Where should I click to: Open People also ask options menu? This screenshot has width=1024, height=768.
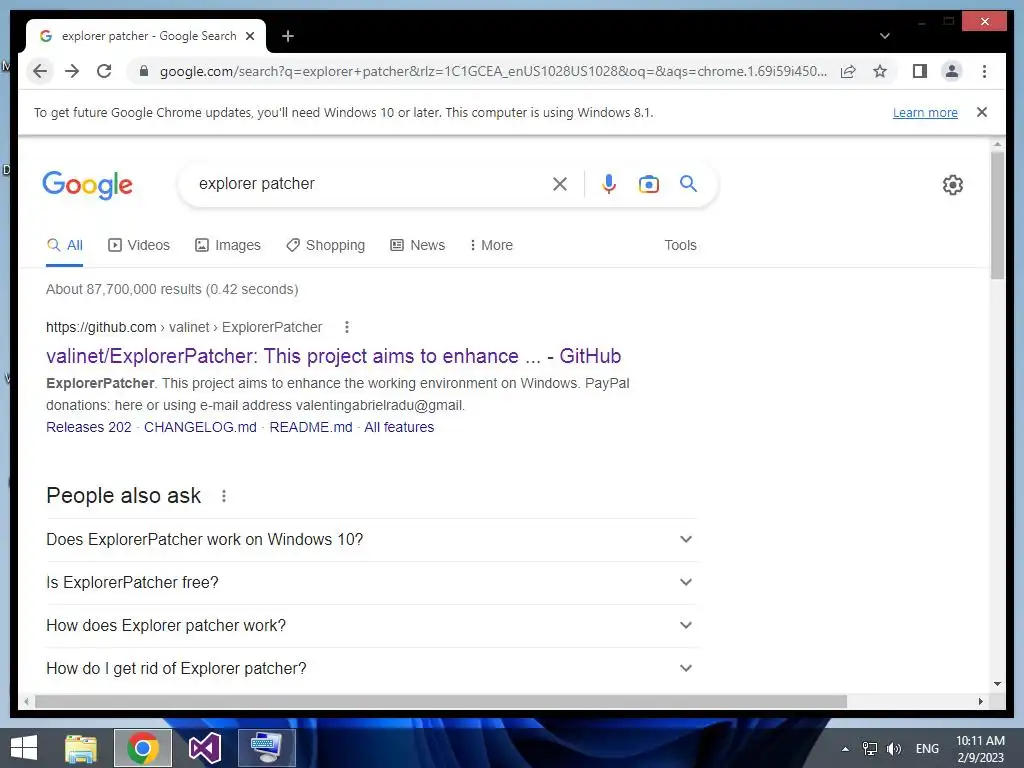pyautogui.click(x=224, y=496)
